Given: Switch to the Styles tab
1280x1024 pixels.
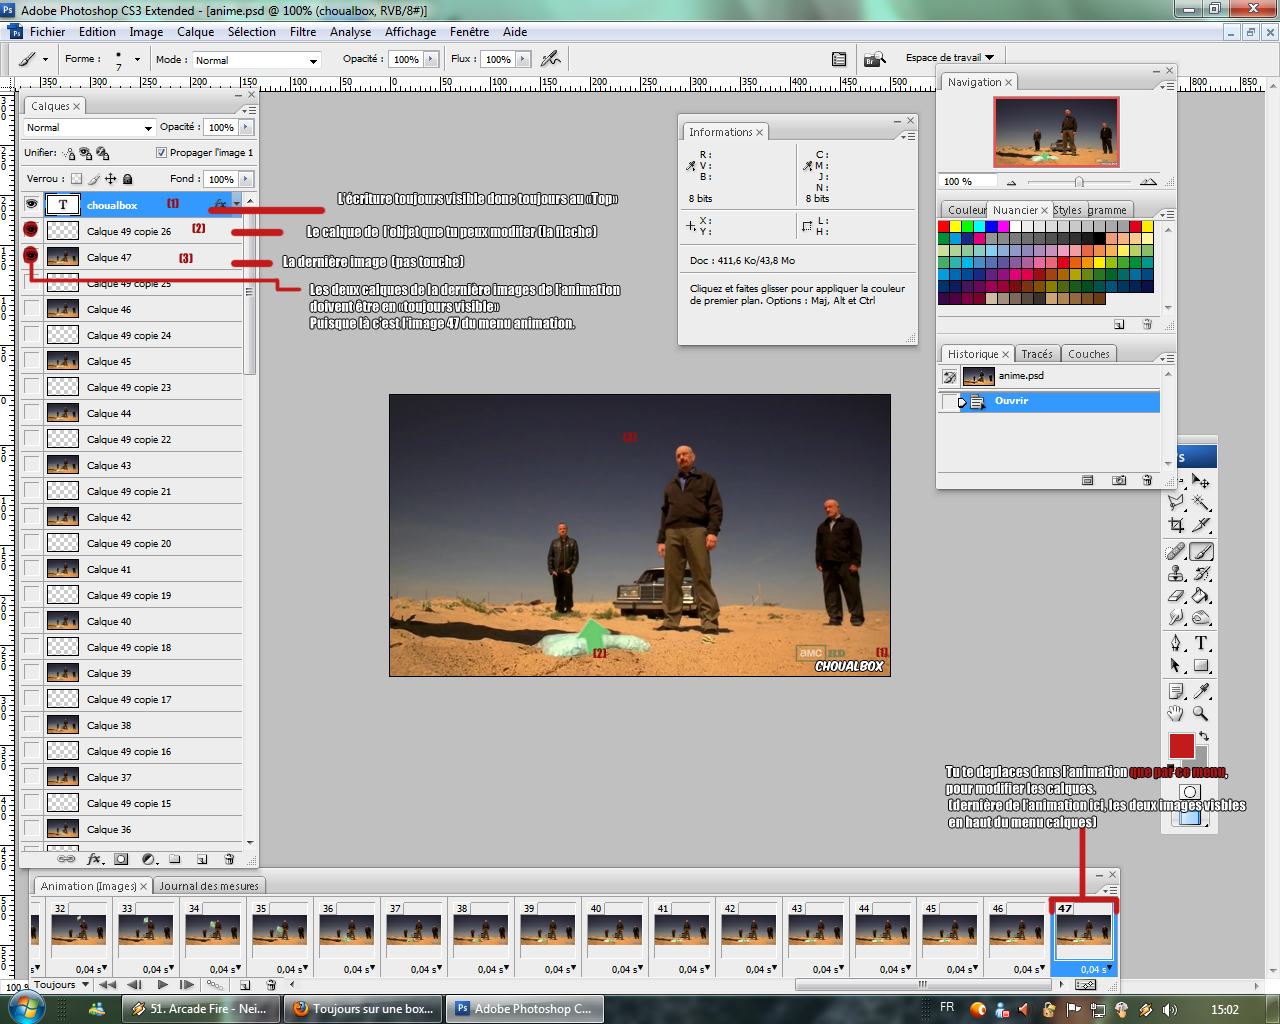Looking at the screenshot, I should pos(1067,210).
